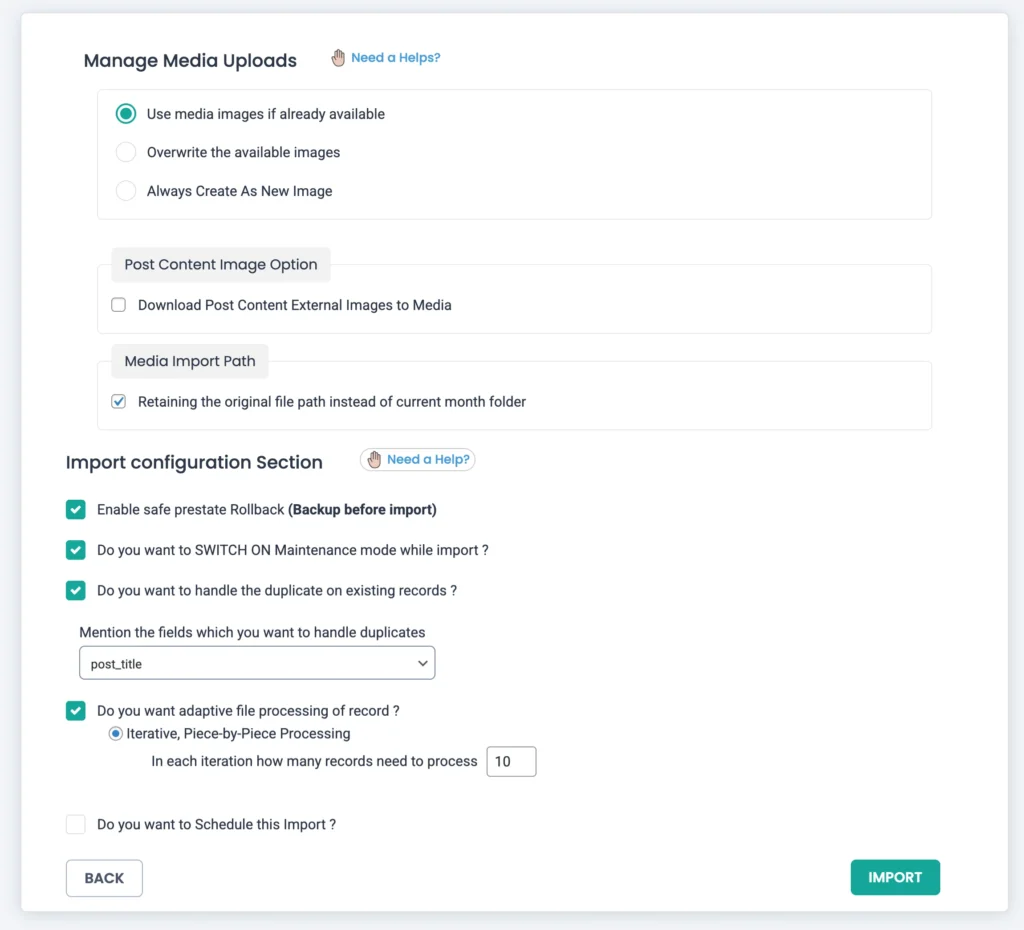
Task: Uncheck adaptive file processing of record
Action: [x=75, y=710]
